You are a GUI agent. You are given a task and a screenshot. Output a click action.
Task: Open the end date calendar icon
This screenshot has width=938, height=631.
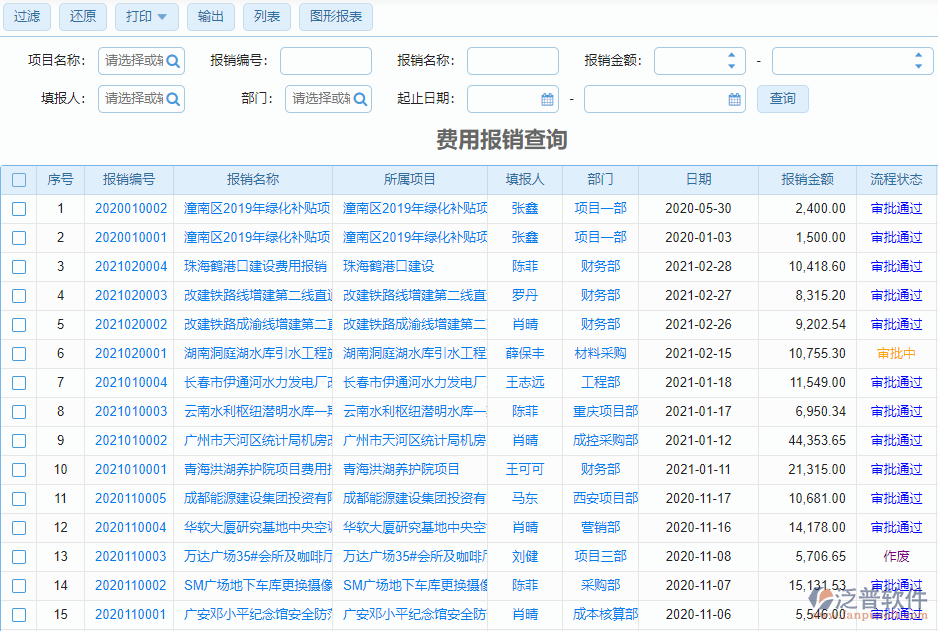pos(732,99)
